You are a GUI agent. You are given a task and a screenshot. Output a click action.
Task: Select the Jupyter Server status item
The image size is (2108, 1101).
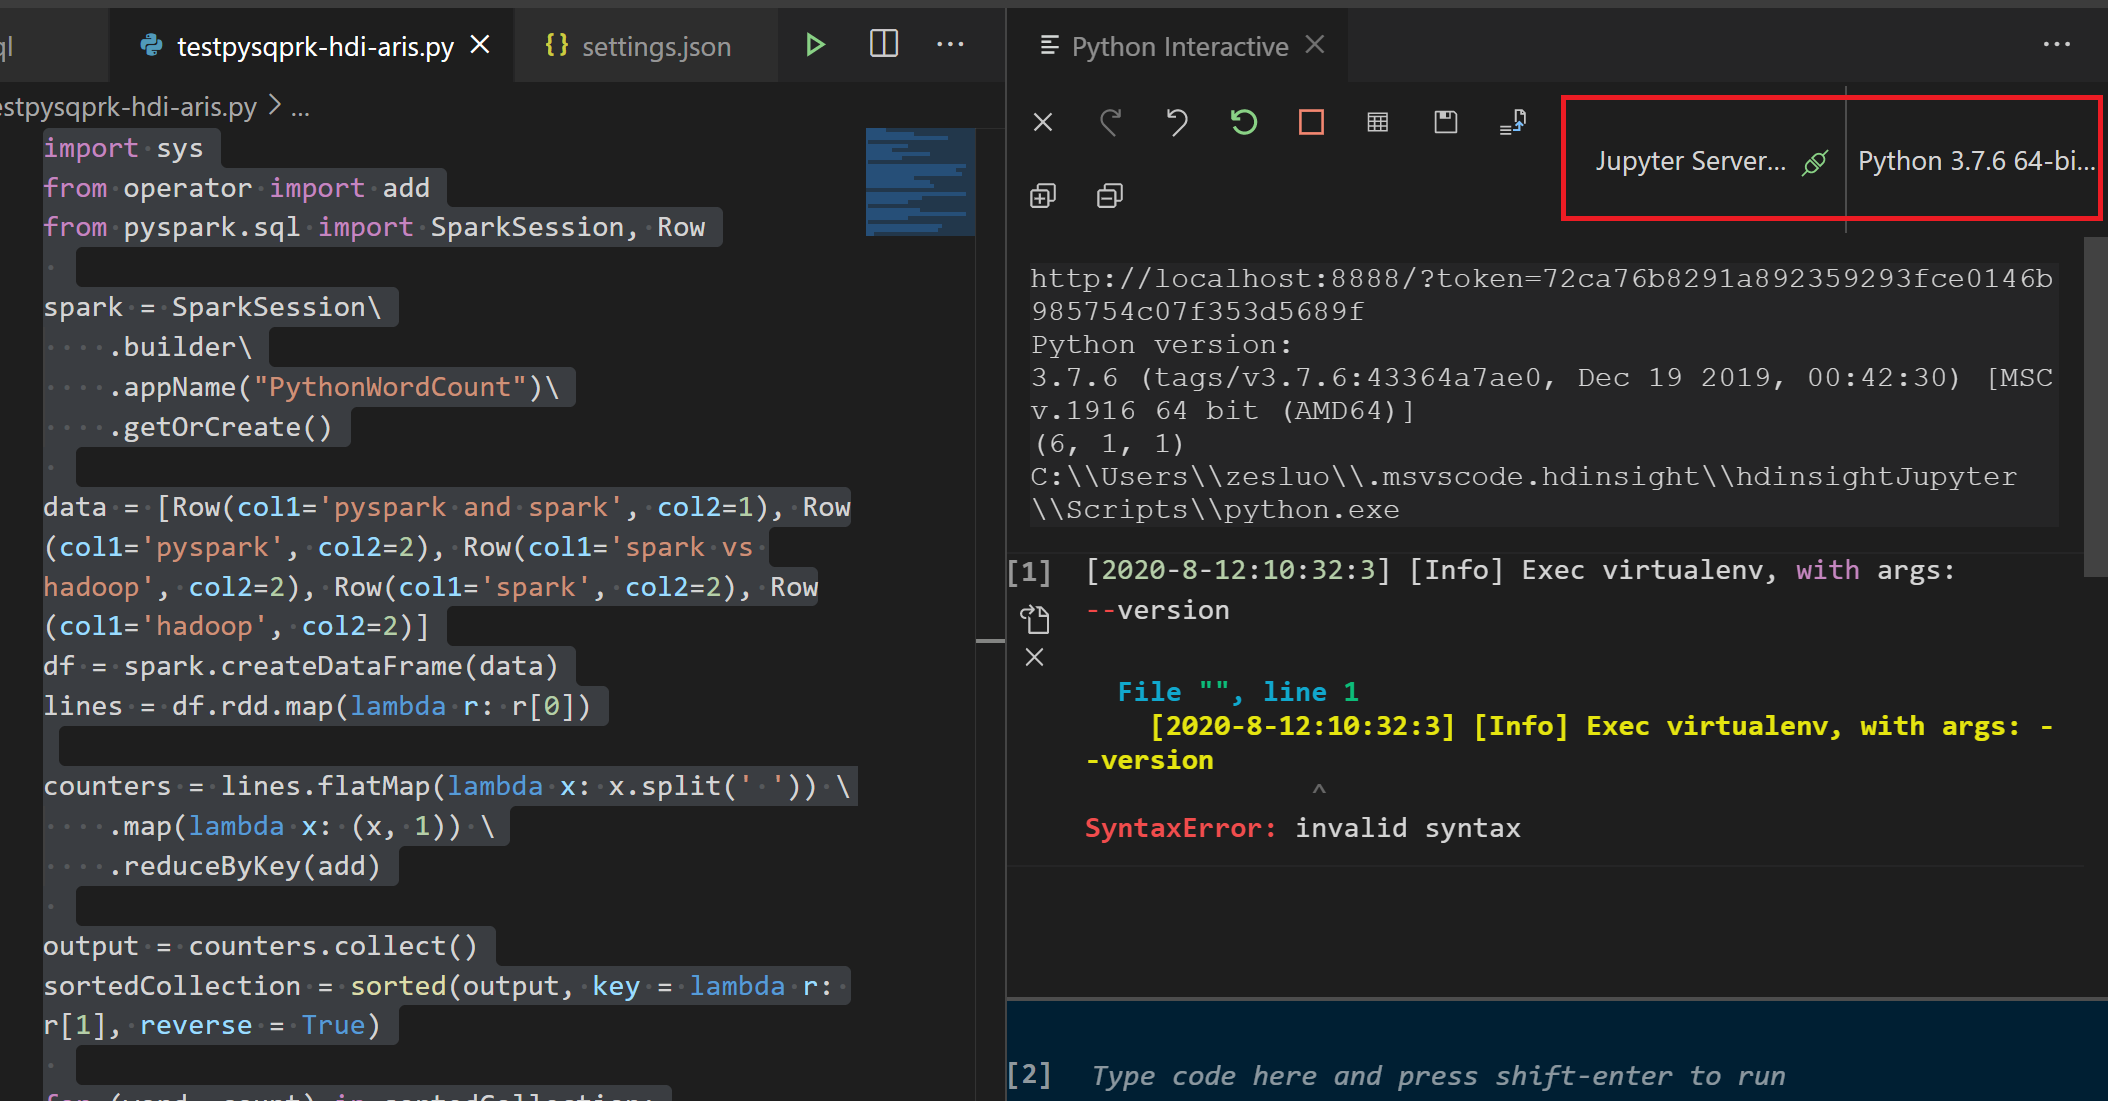(1700, 160)
